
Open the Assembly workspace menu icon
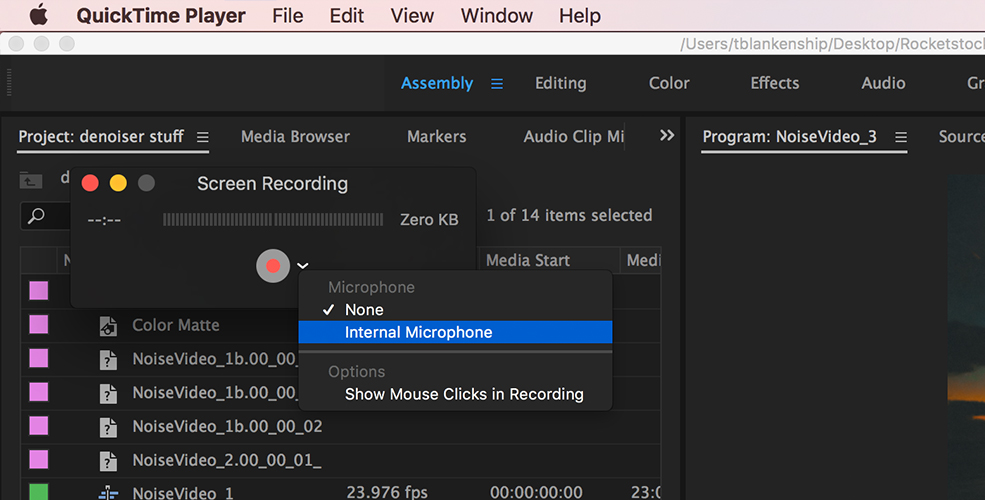497,84
